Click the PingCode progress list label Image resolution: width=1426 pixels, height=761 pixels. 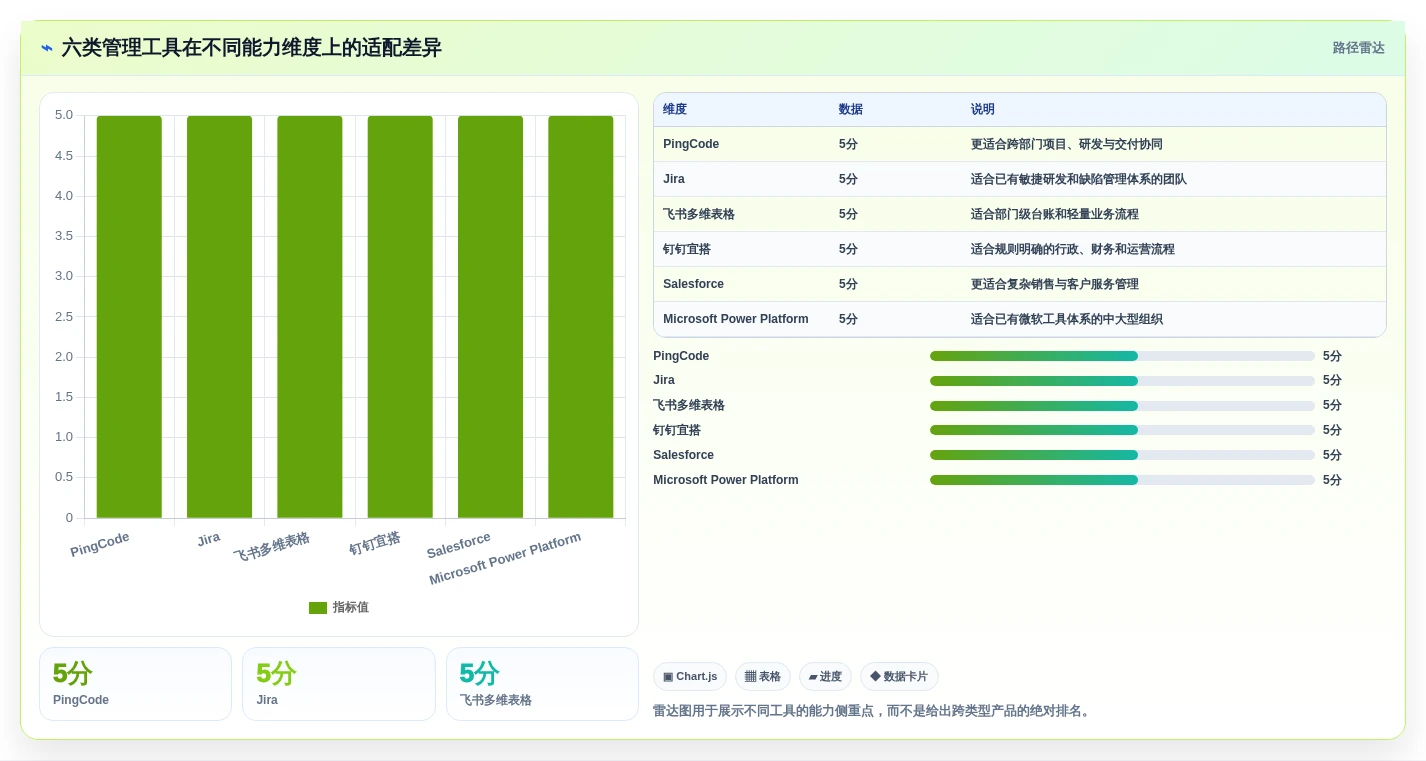(x=681, y=356)
